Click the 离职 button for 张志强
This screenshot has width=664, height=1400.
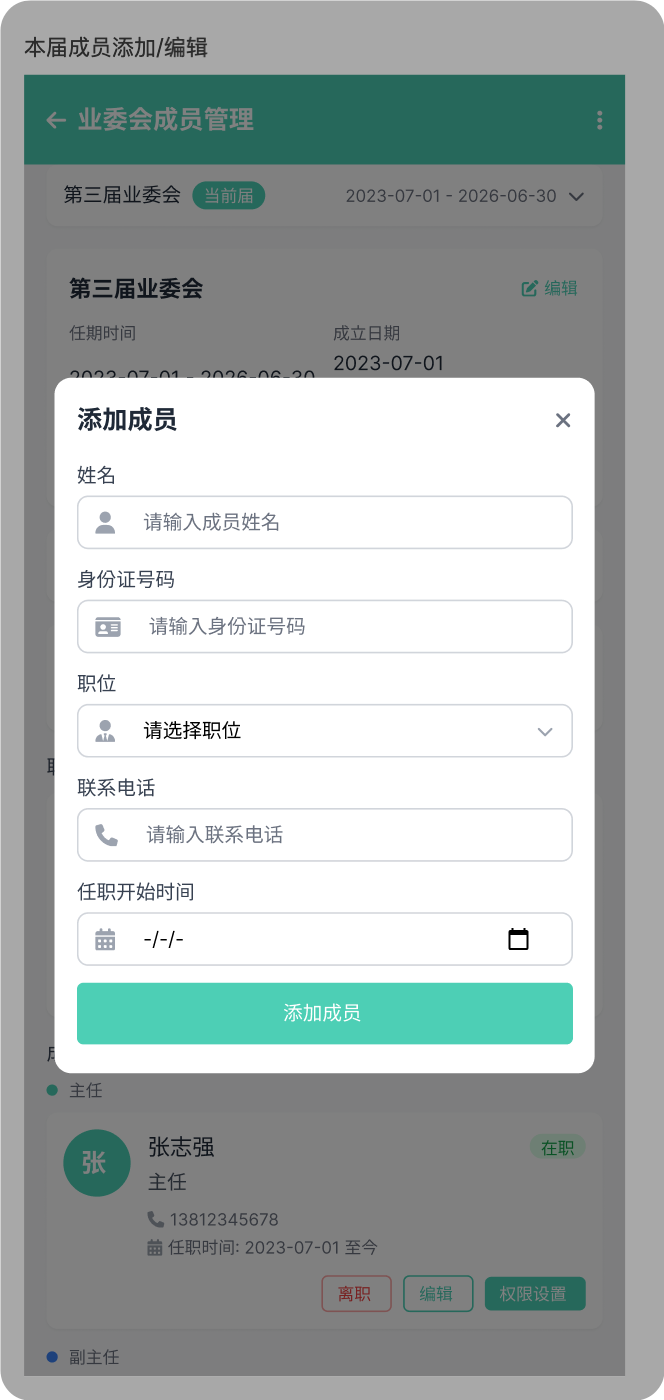pyautogui.click(x=356, y=1293)
